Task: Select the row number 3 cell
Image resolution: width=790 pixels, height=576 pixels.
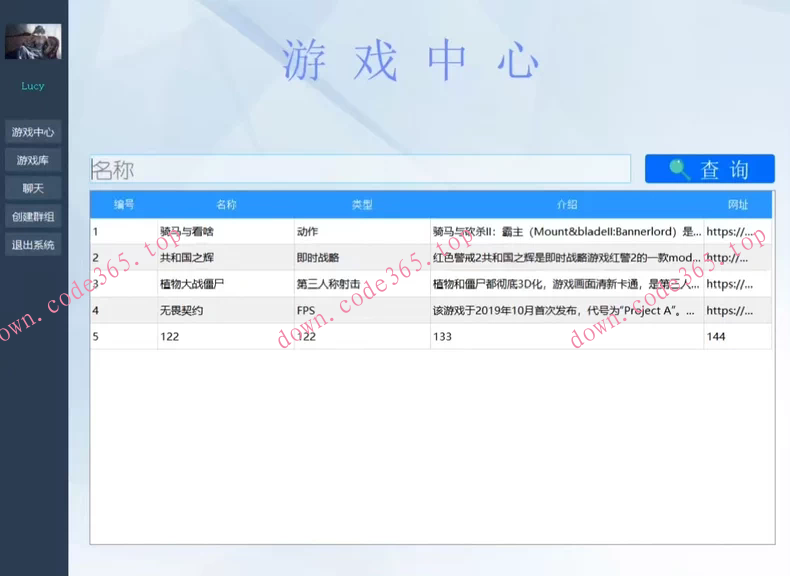Action: tap(124, 284)
